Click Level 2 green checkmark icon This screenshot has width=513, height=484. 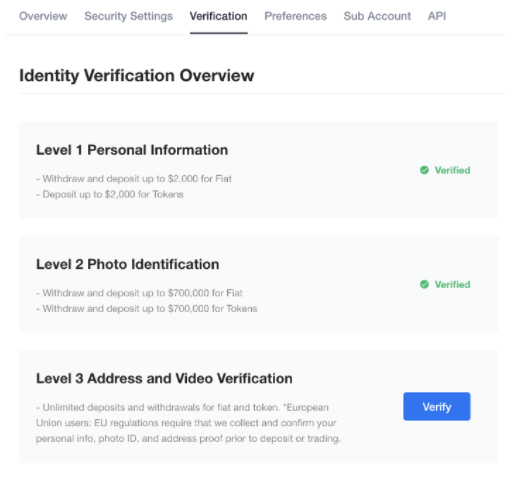[x=424, y=284]
